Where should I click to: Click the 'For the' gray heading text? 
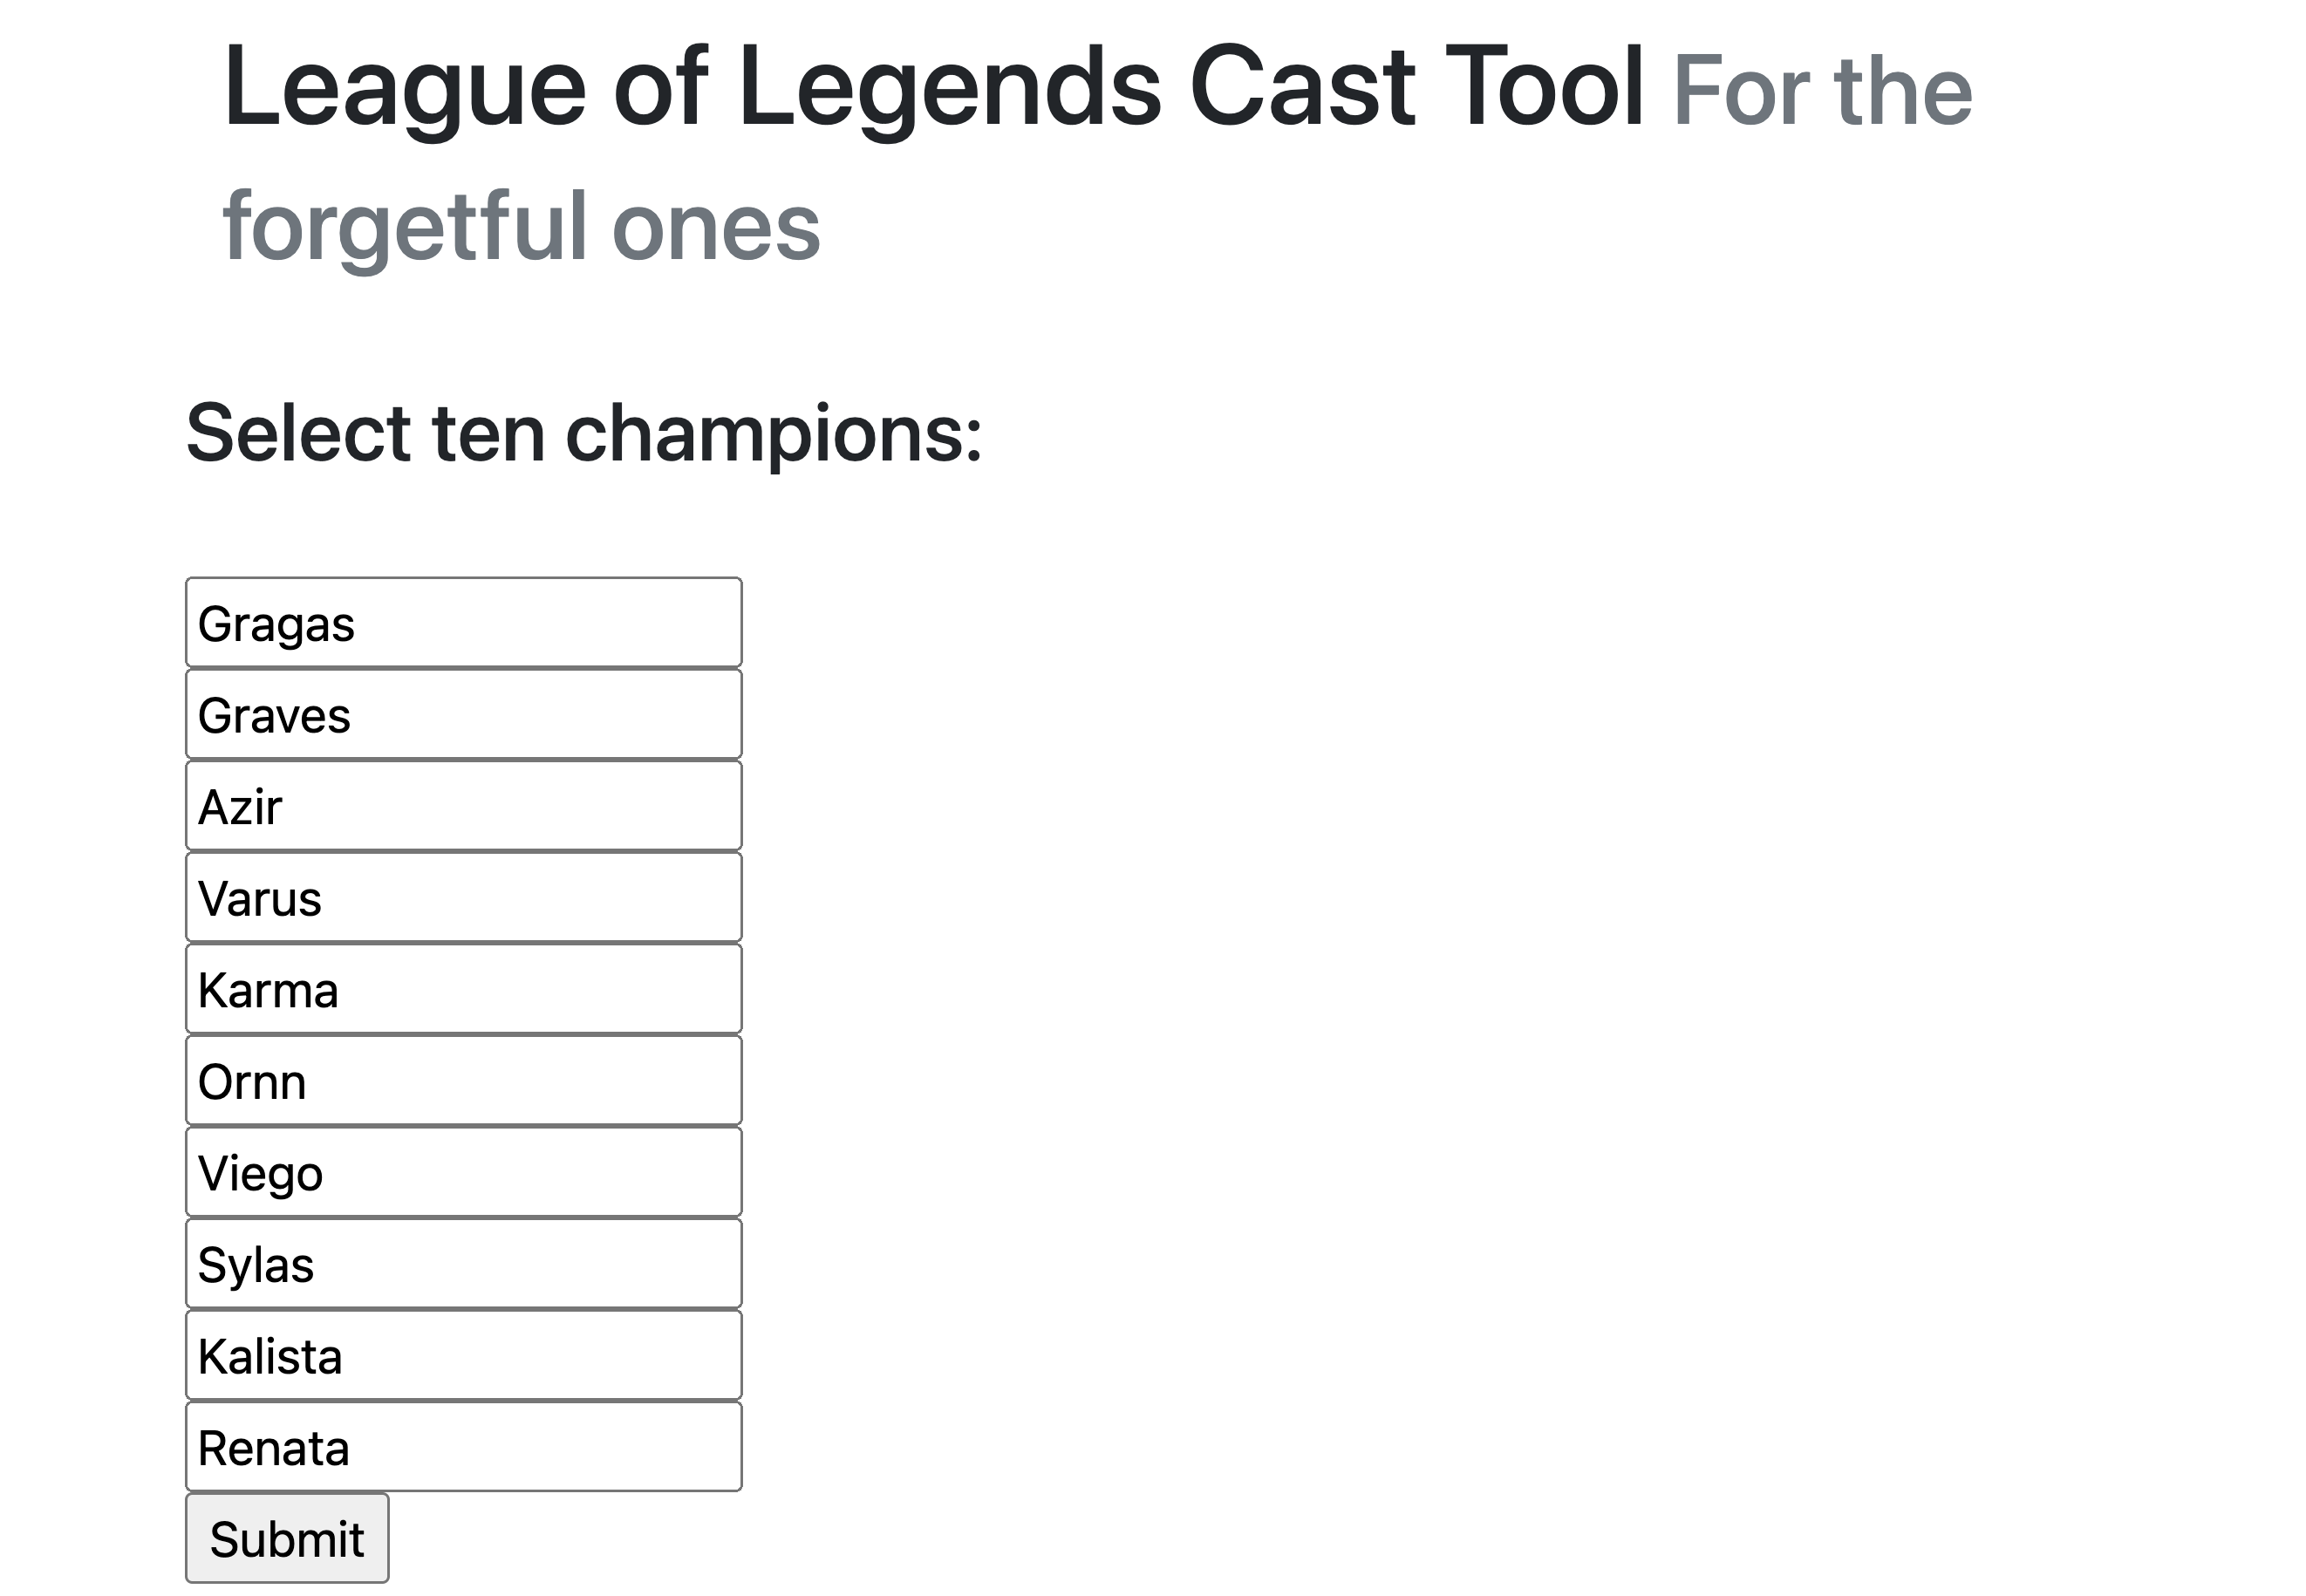(x=1822, y=92)
